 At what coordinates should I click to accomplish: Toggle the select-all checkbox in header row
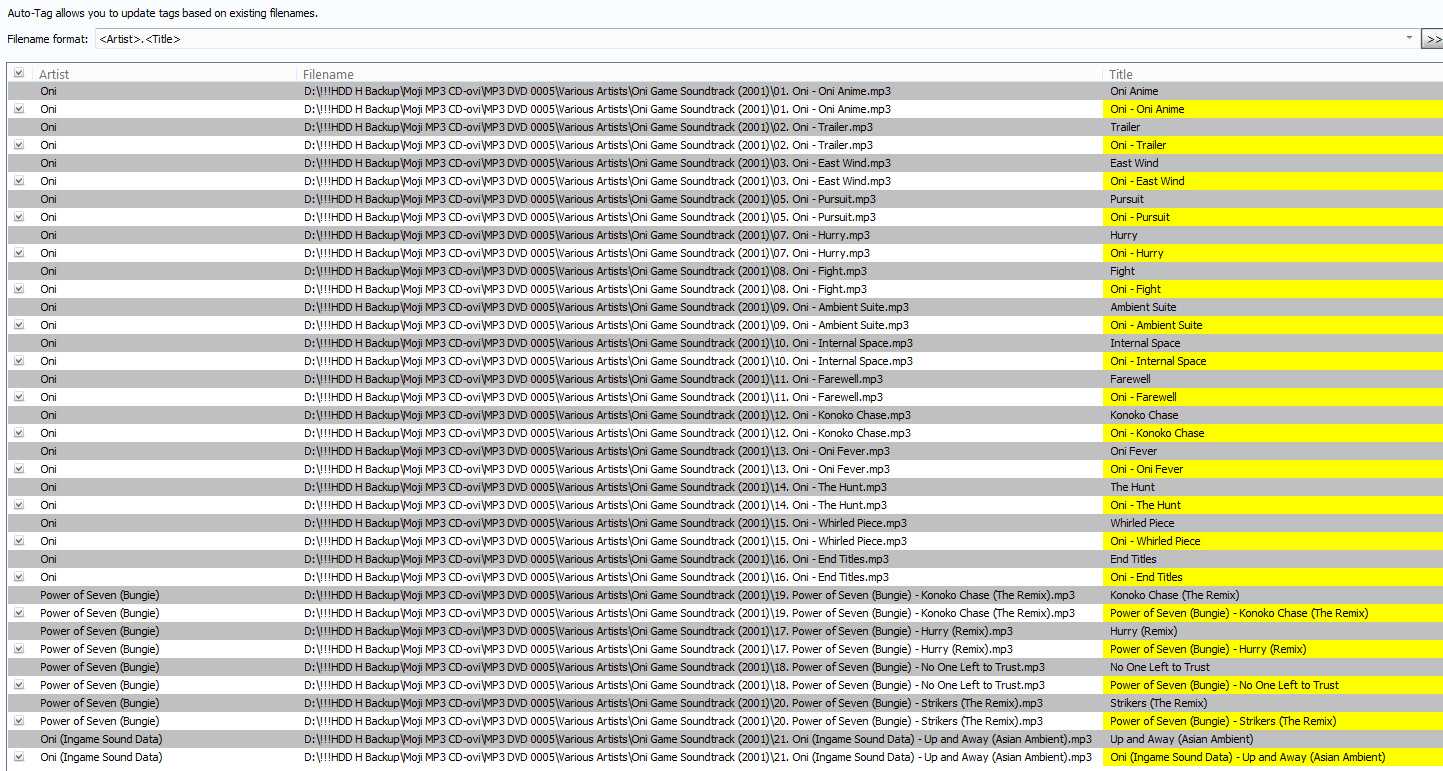tap(19, 73)
